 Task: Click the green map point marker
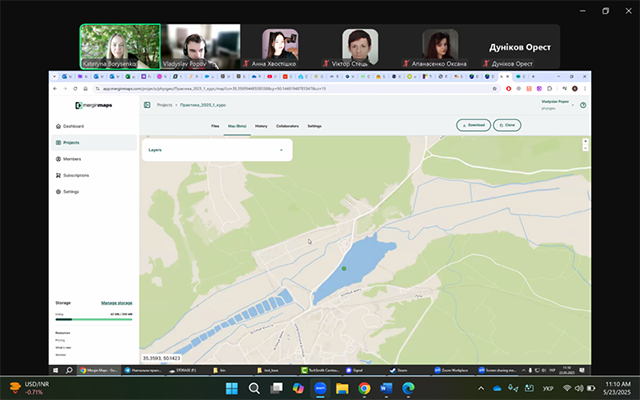344,268
